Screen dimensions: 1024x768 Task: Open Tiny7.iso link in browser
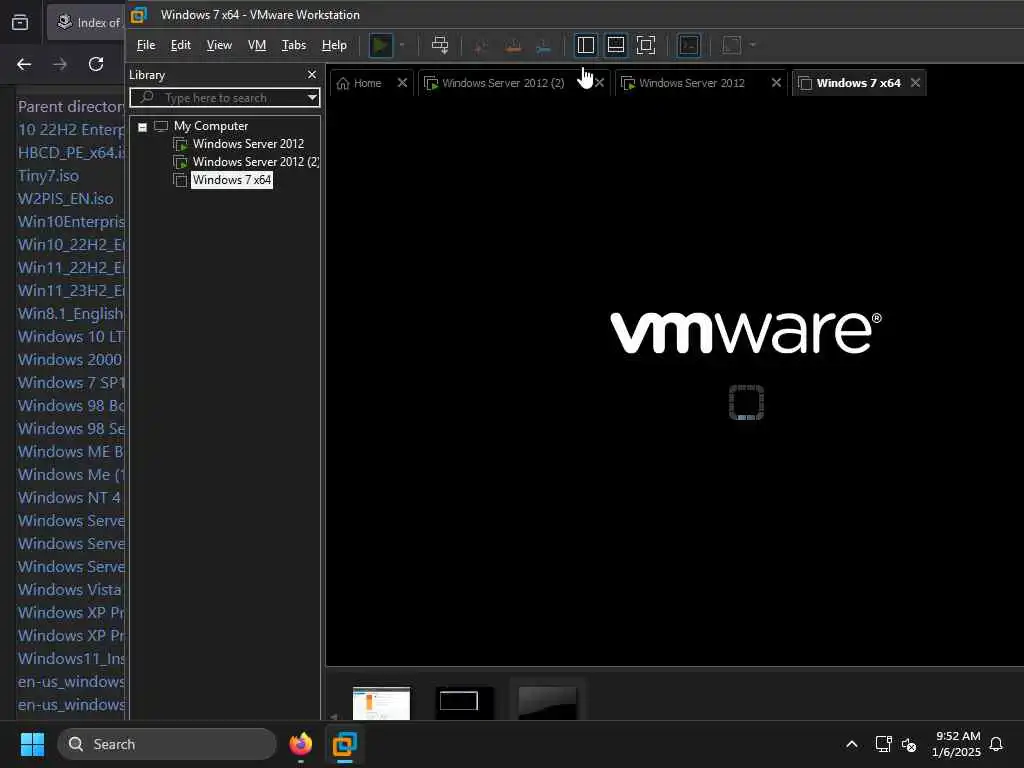(x=48, y=176)
